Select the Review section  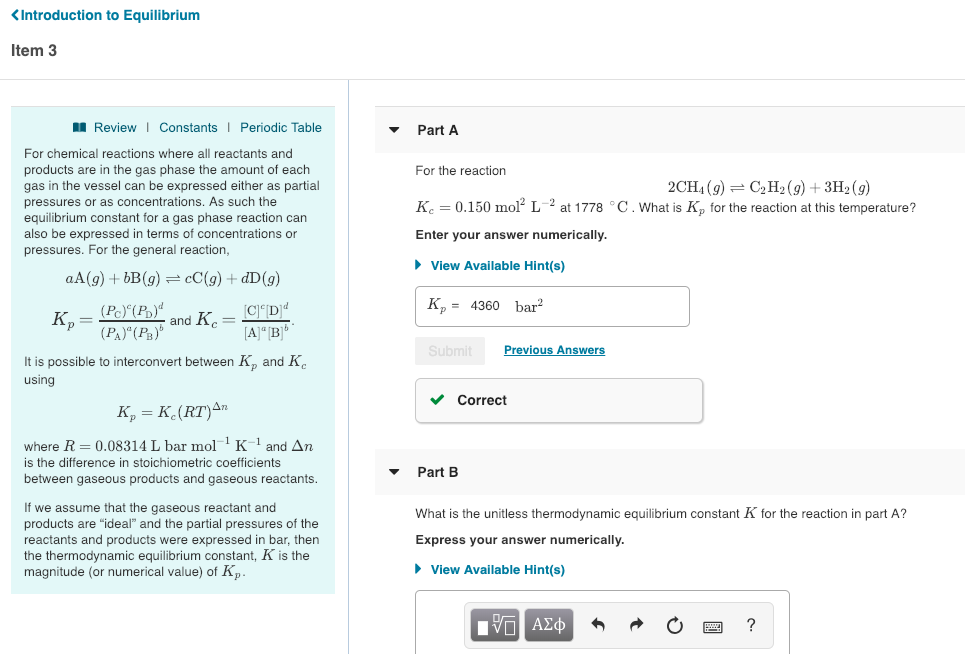click(x=115, y=127)
